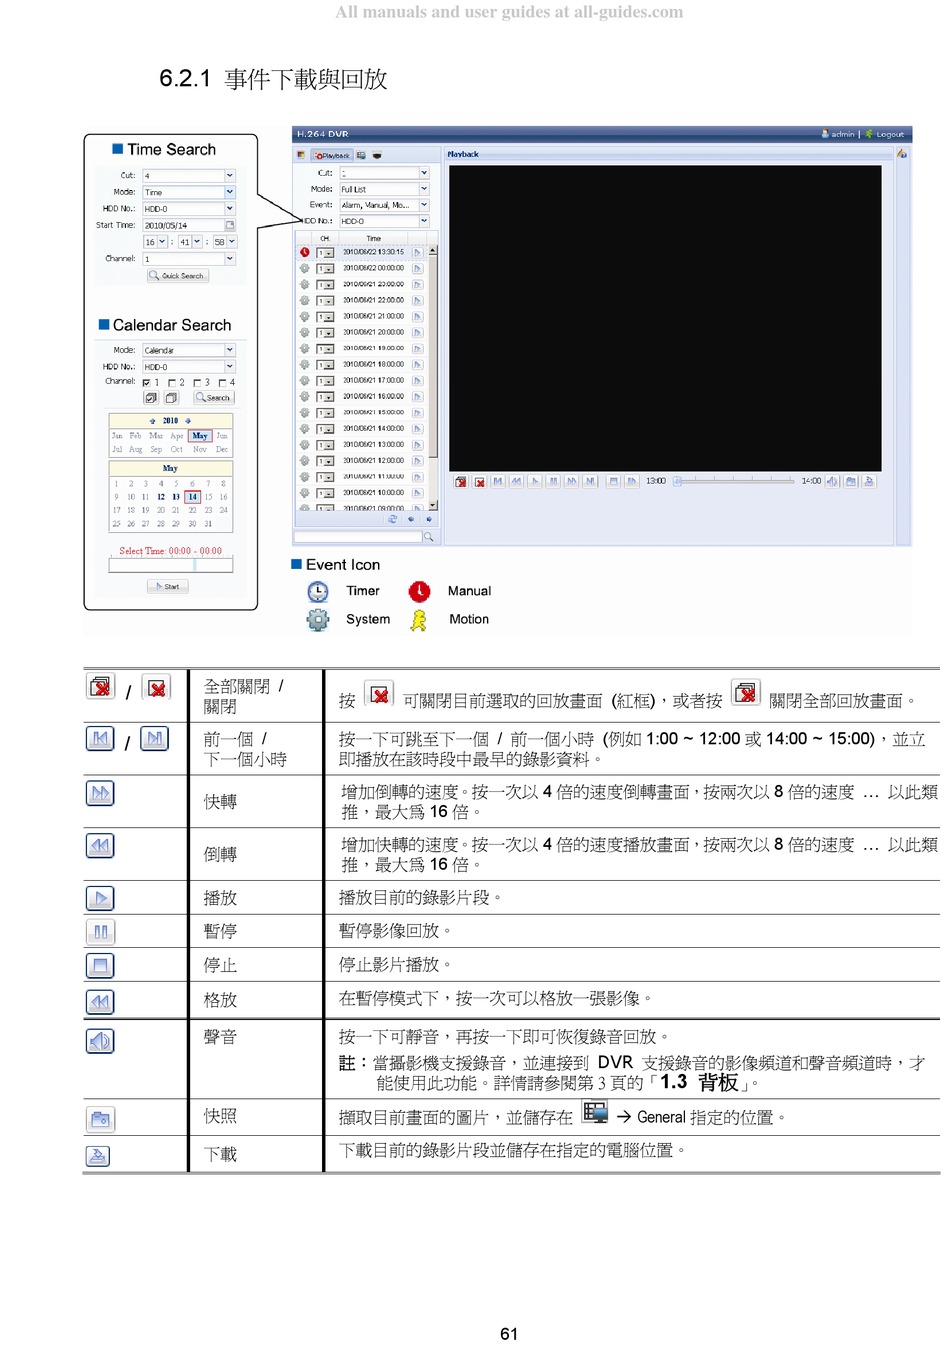Click the download icon in playback bar
This screenshot has width=950, height=1367.
868,481
